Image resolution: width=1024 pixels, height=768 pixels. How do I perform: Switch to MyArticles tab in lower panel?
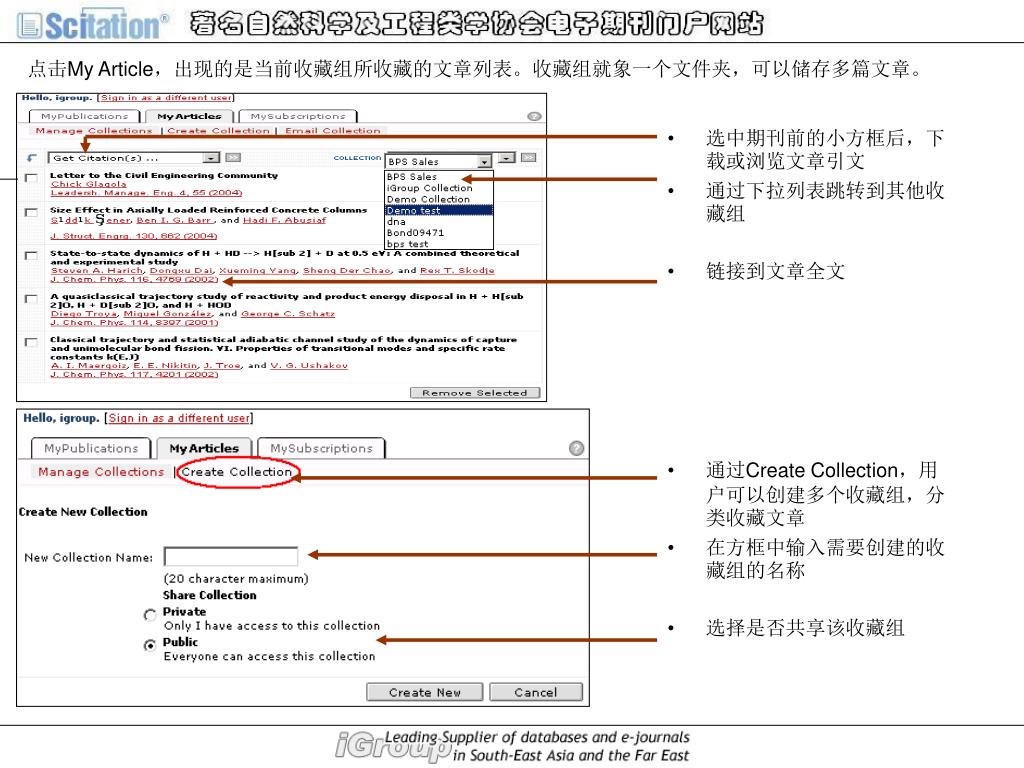click(x=204, y=448)
